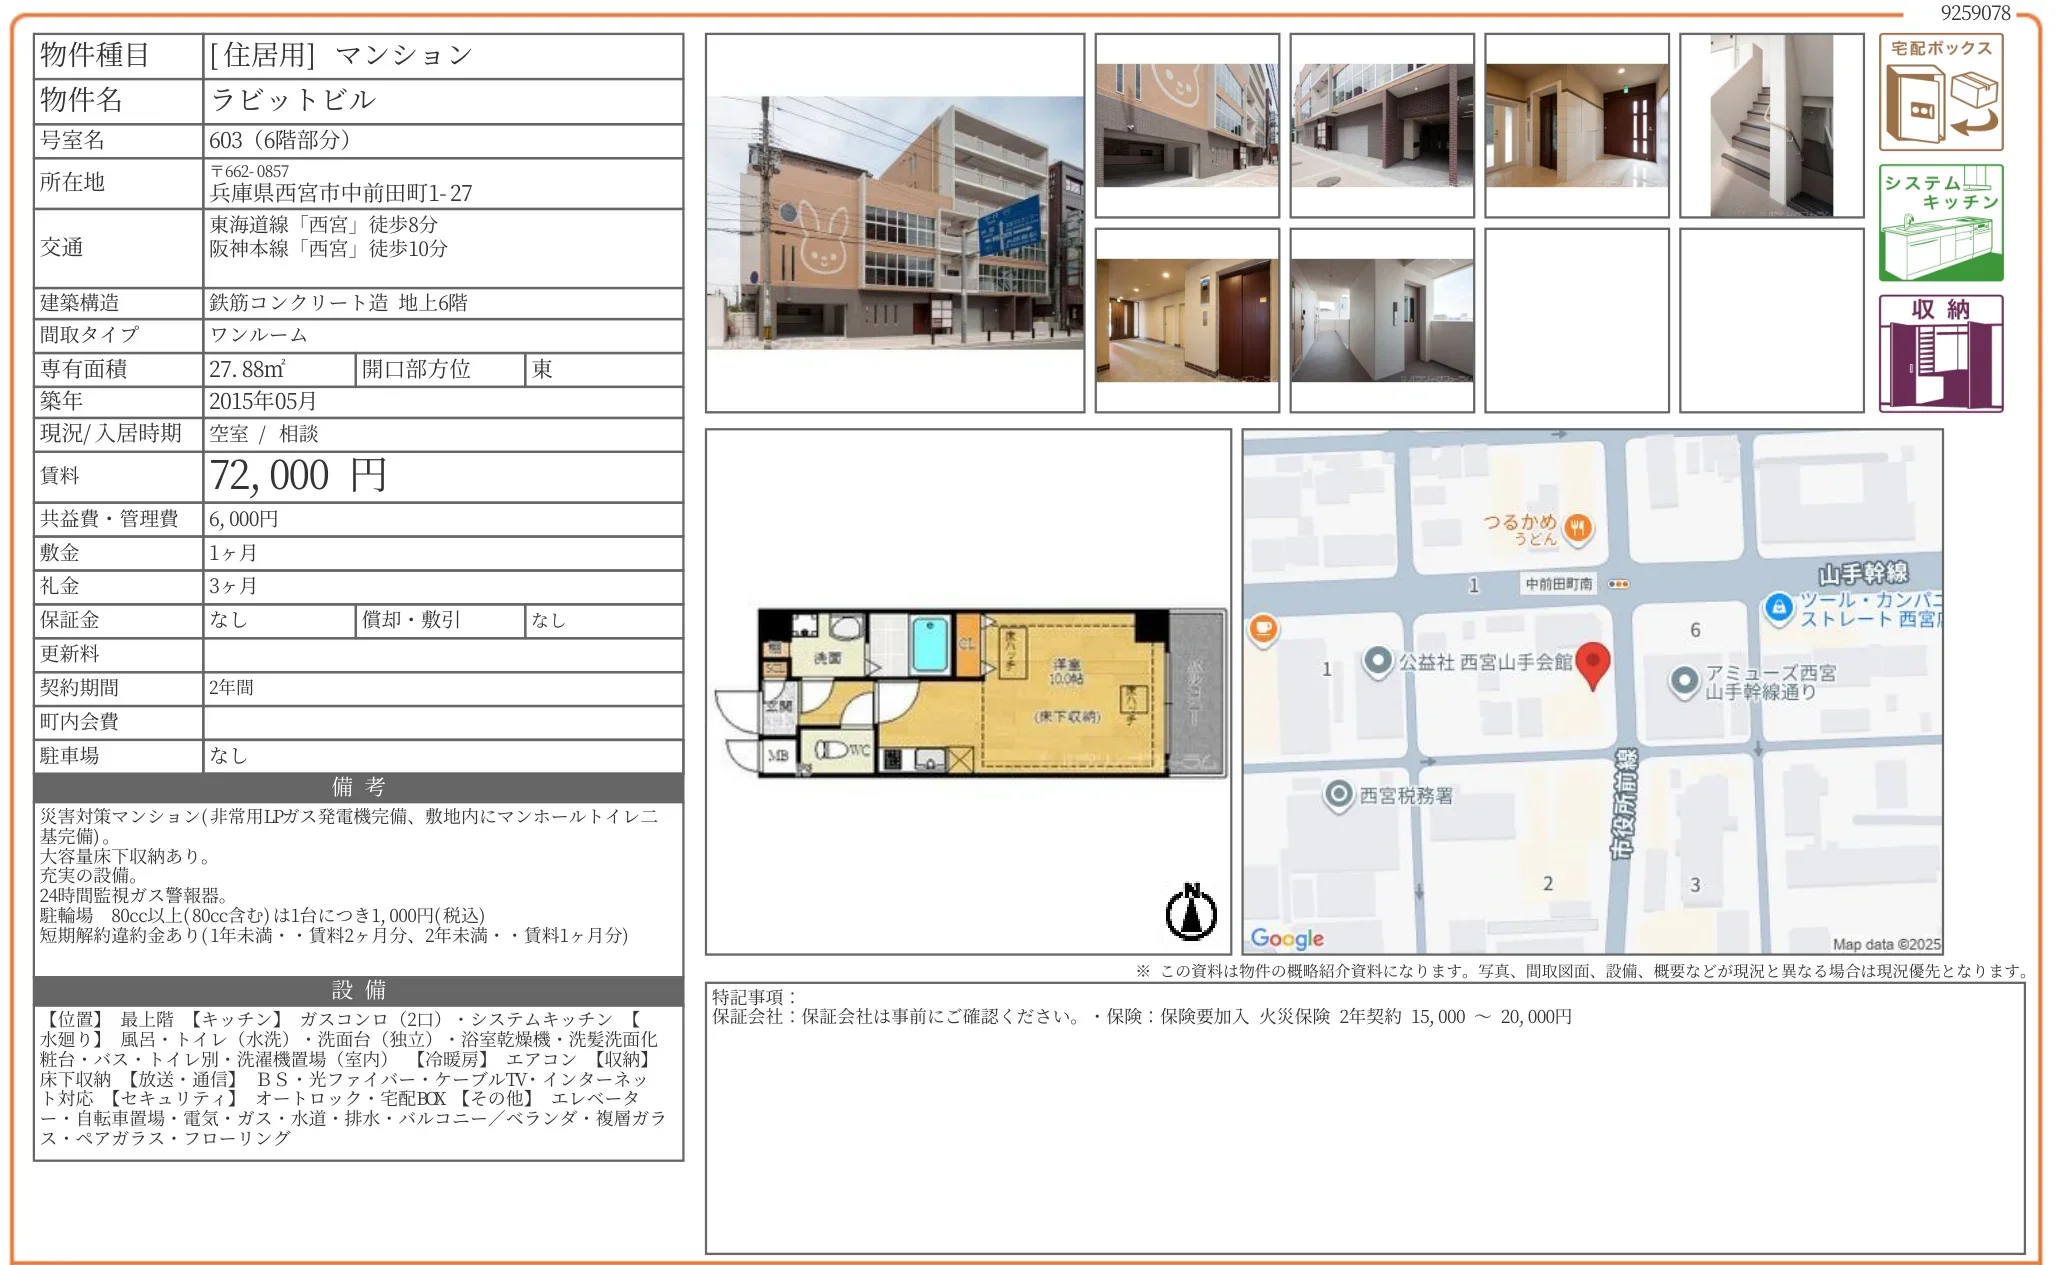Image resolution: width=2056 pixels, height=1265 pixels.
Task: Click the 宅配ボックス delivery box icon
Action: (x=1940, y=93)
